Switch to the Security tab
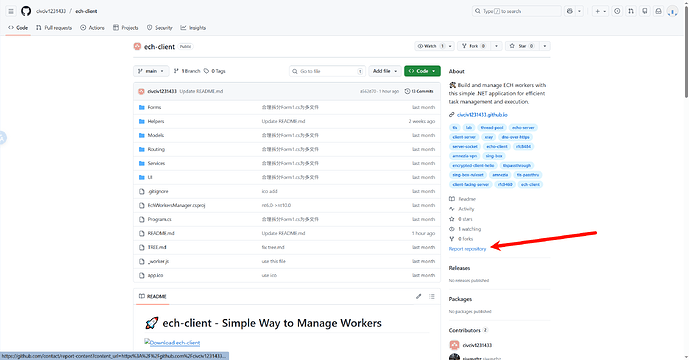The image size is (689, 360). 160,28
